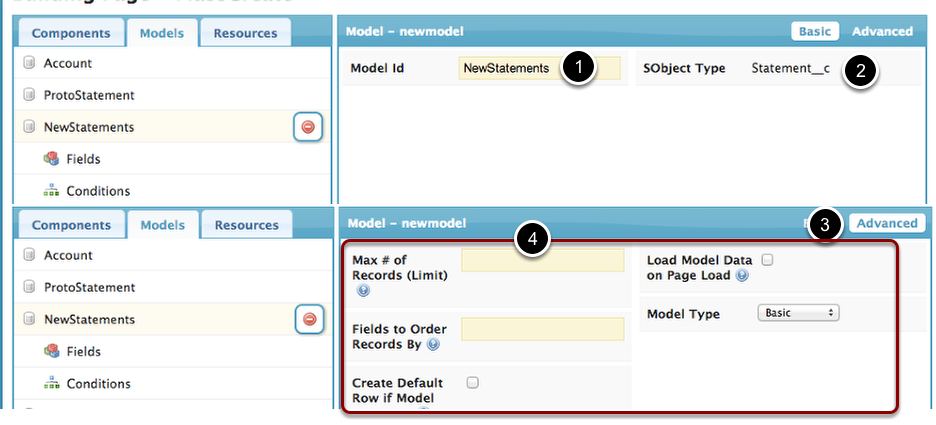Select Models tab in lower panel

coord(161,225)
